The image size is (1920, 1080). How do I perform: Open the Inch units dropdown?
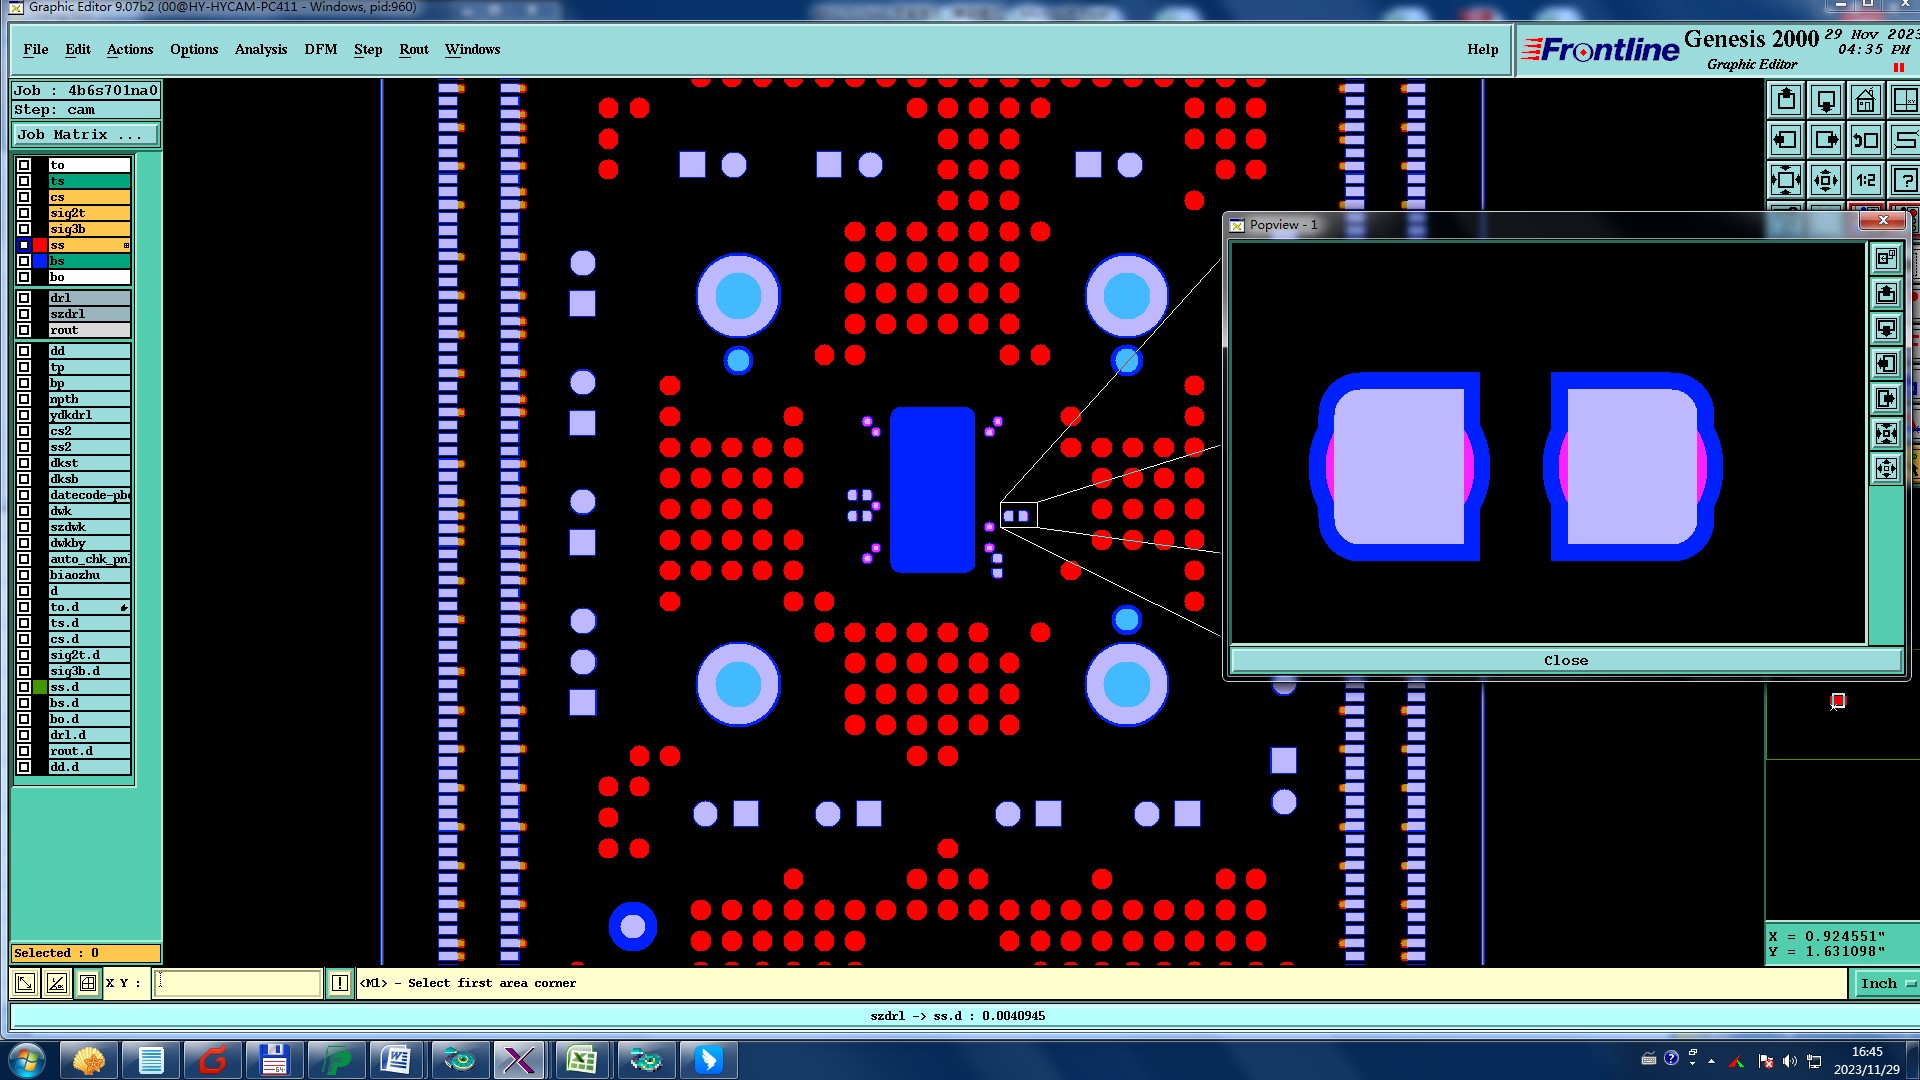click(x=1886, y=983)
